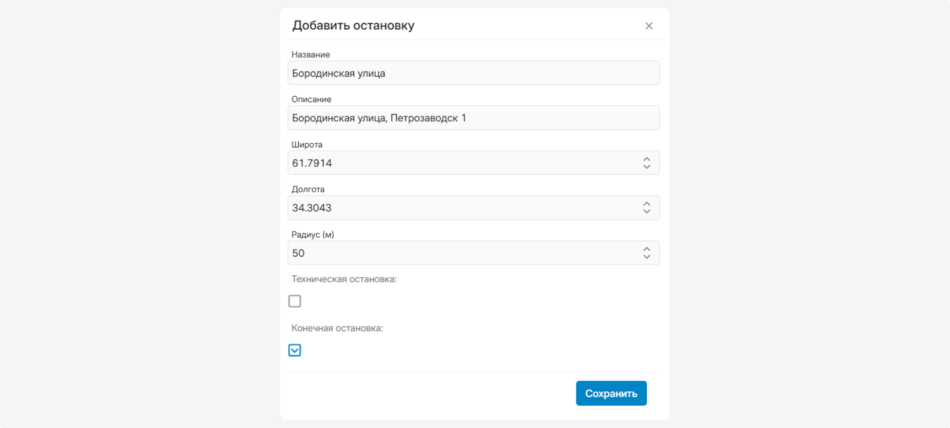The image size is (950, 428).
Task: Select the Долгота field showing 34.3043
Action: [x=474, y=207]
